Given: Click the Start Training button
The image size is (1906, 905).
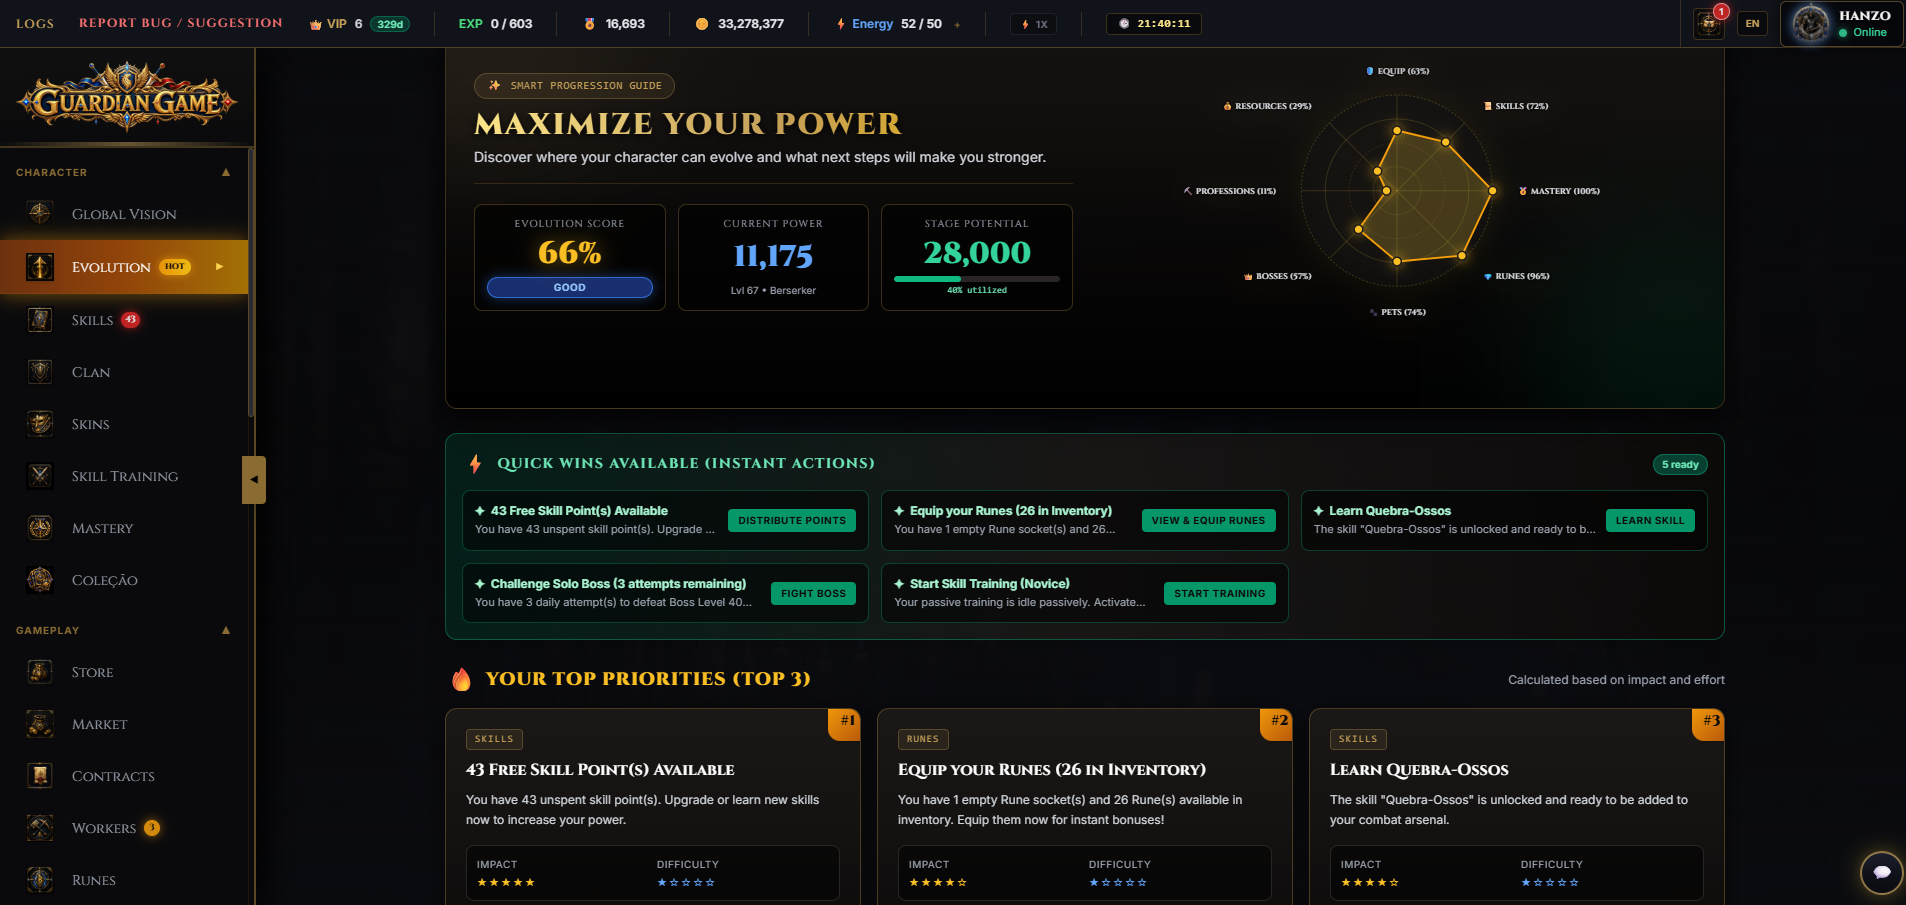Looking at the screenshot, I should (1220, 593).
